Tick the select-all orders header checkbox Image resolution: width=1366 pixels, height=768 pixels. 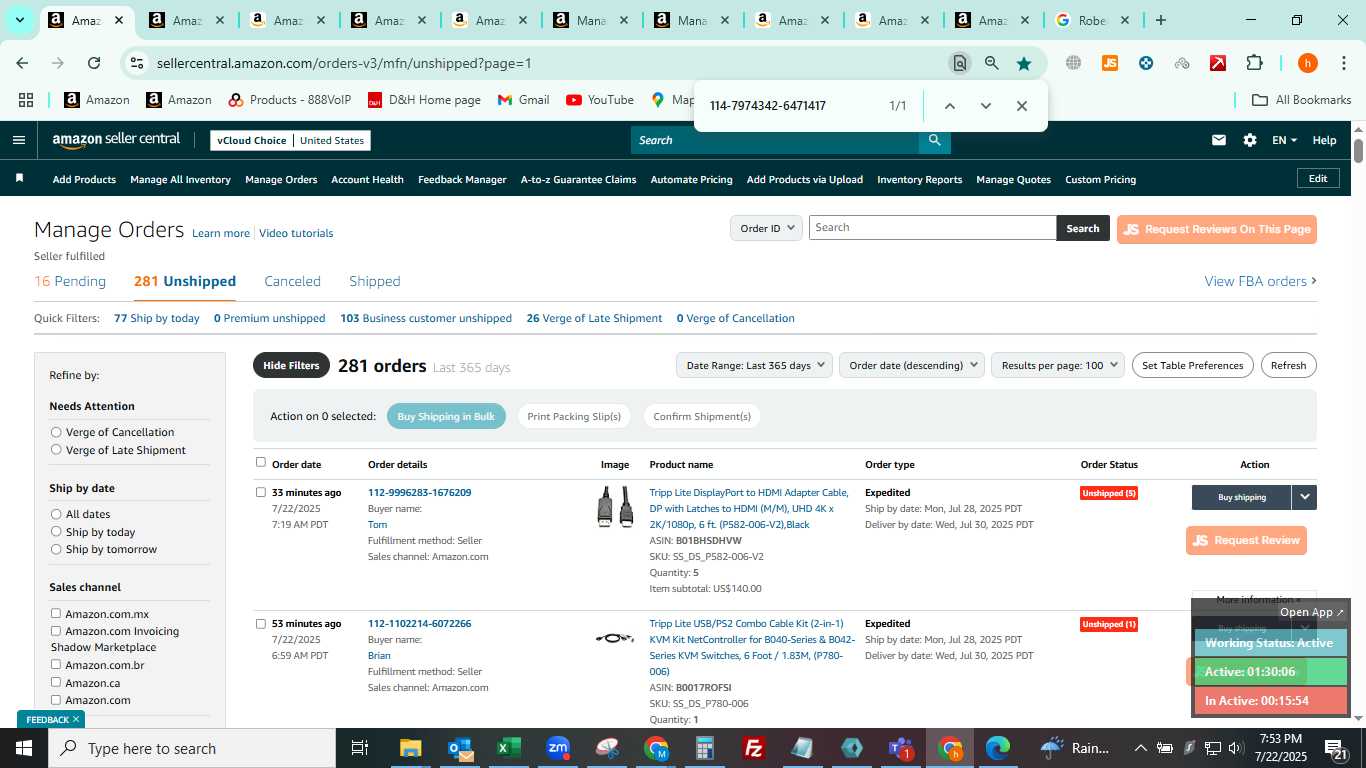(x=261, y=462)
